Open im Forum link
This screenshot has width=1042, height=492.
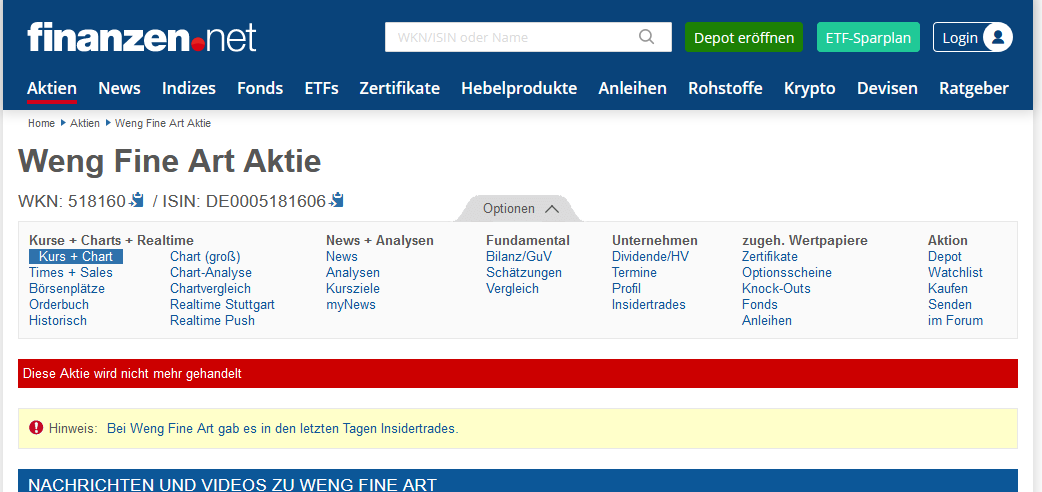[956, 320]
